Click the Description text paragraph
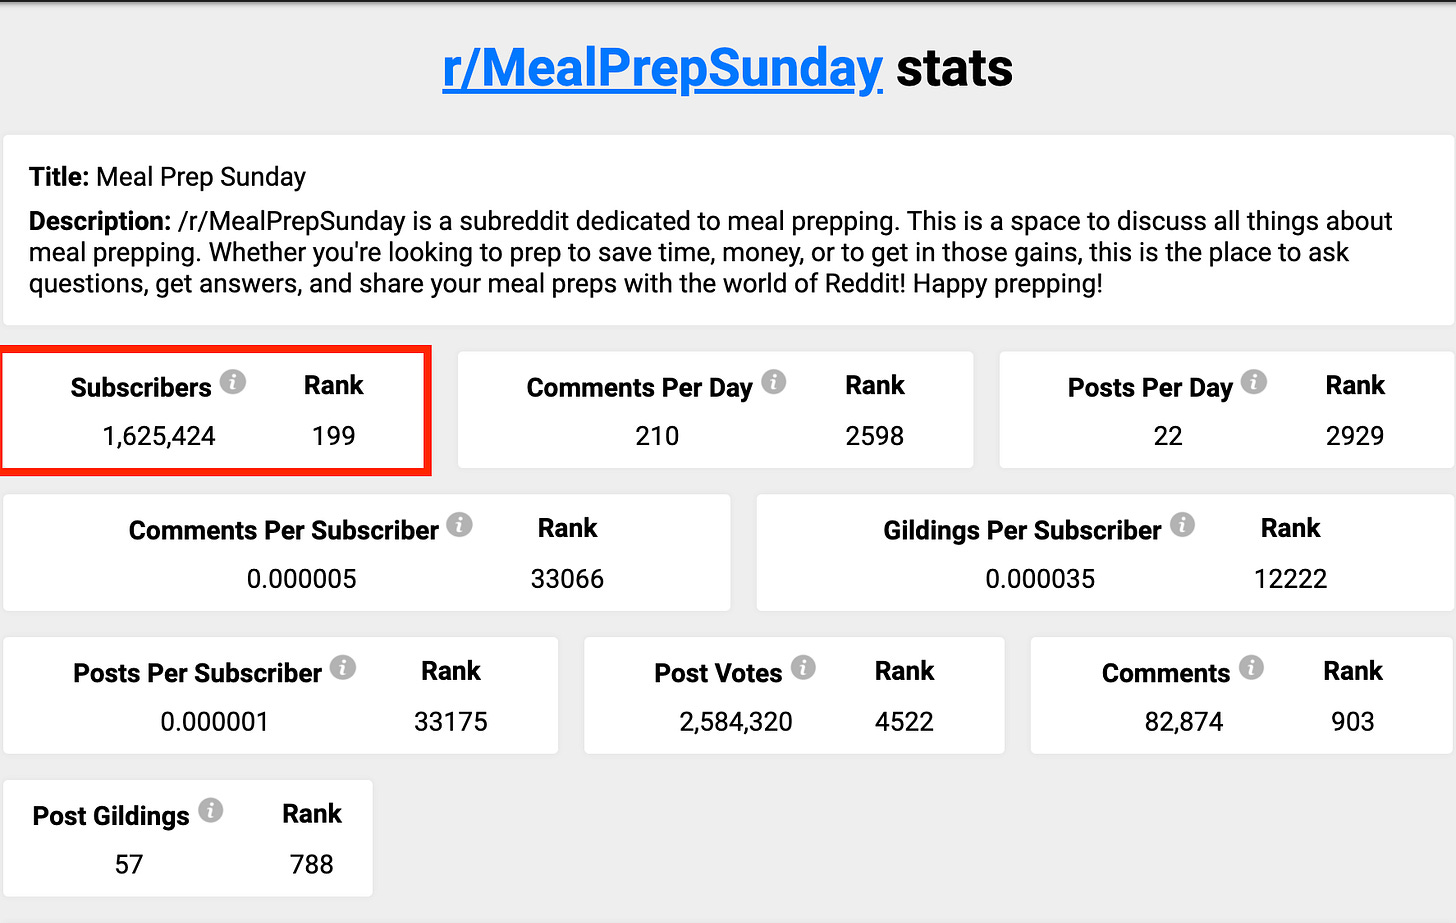 pyautogui.click(x=711, y=252)
